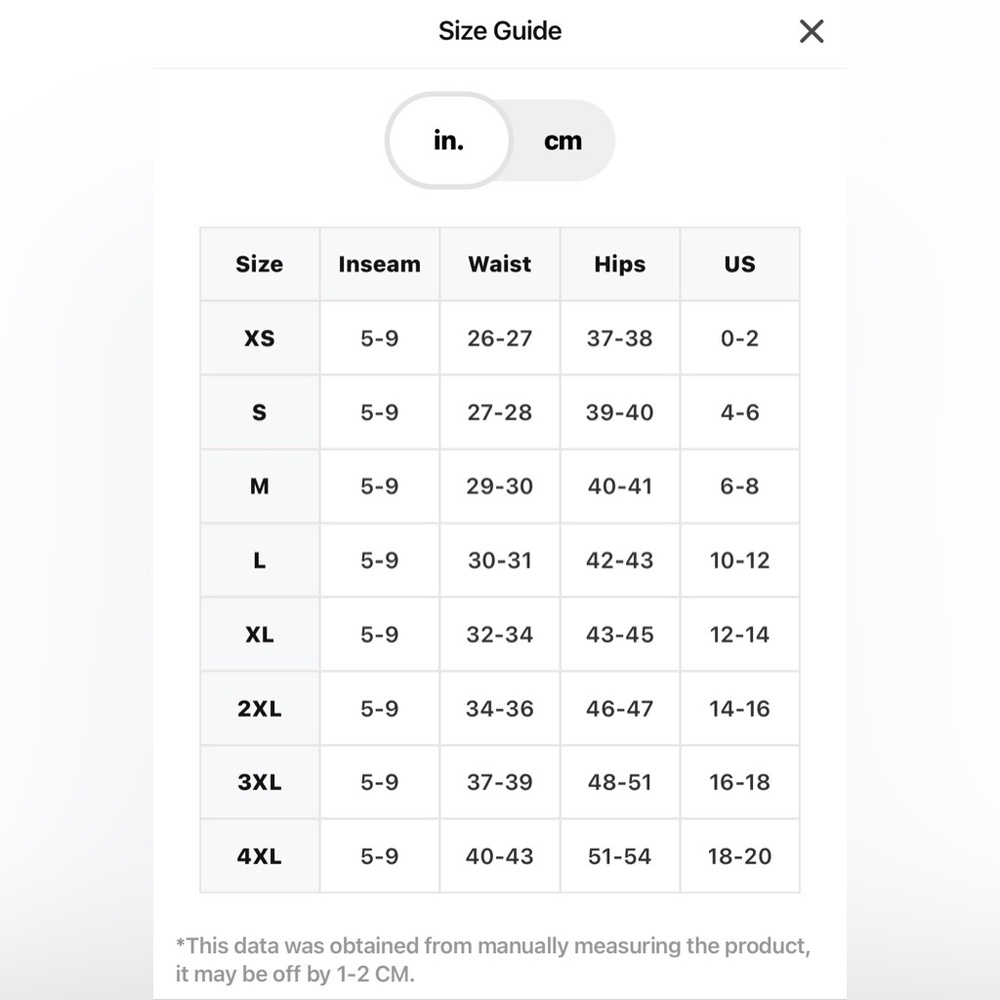Select the 4XL size row label
This screenshot has width=1000, height=1000.
[x=259, y=856]
